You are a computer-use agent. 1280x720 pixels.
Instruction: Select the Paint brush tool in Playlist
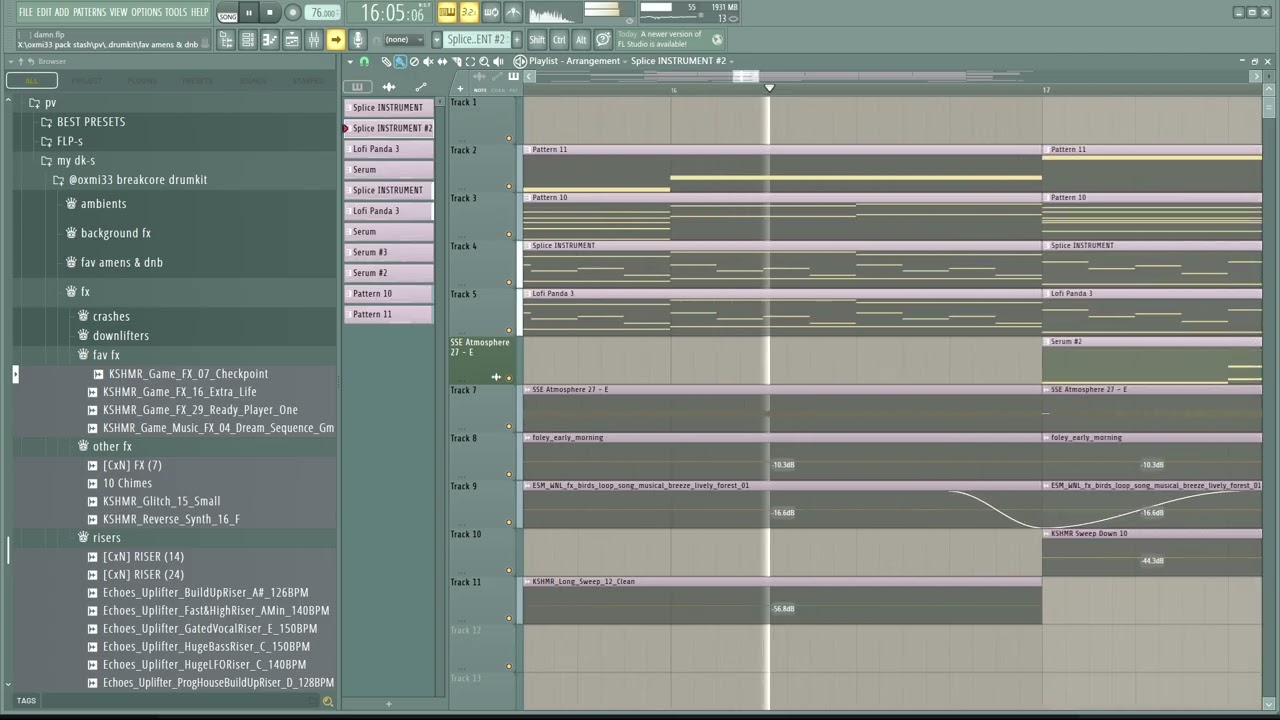click(400, 61)
